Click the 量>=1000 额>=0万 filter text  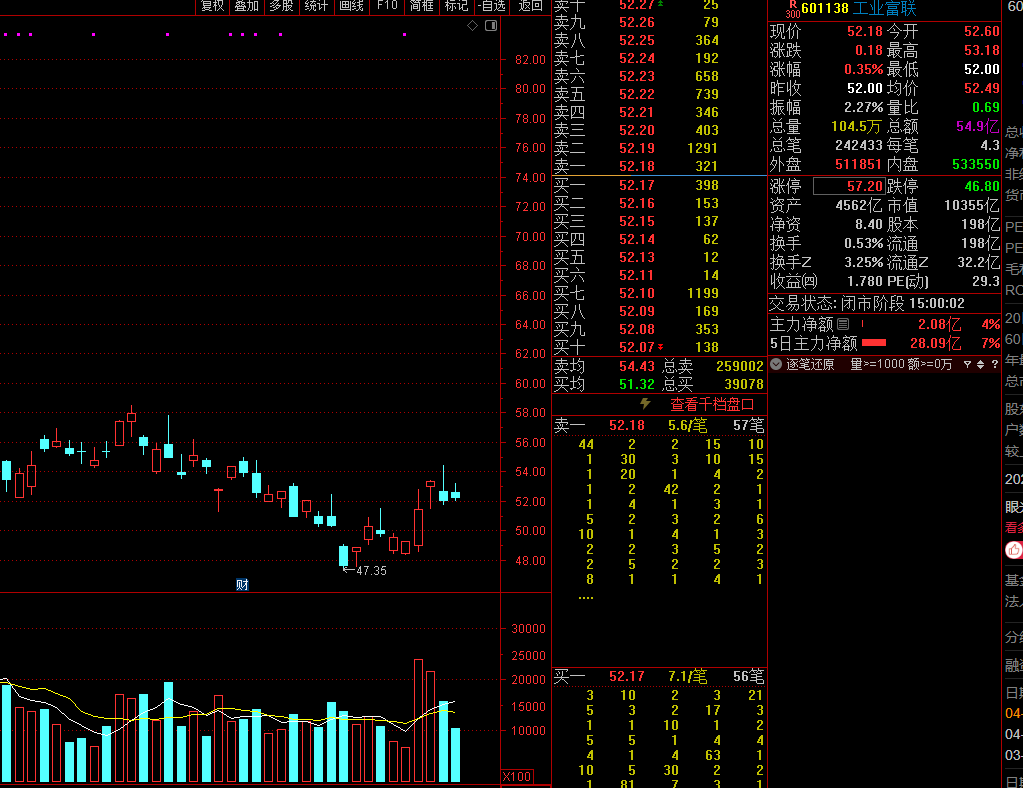pos(901,364)
